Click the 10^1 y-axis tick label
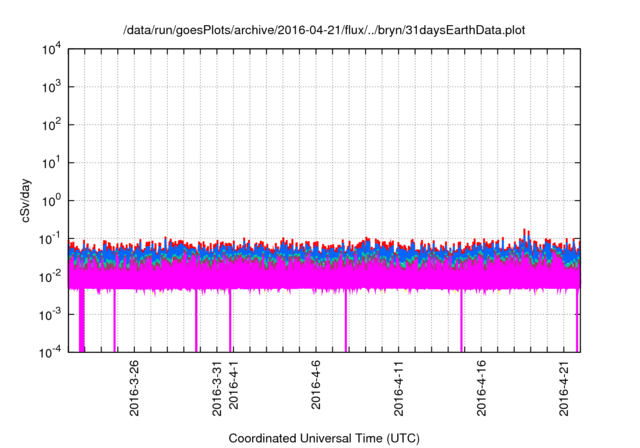 tap(51, 163)
